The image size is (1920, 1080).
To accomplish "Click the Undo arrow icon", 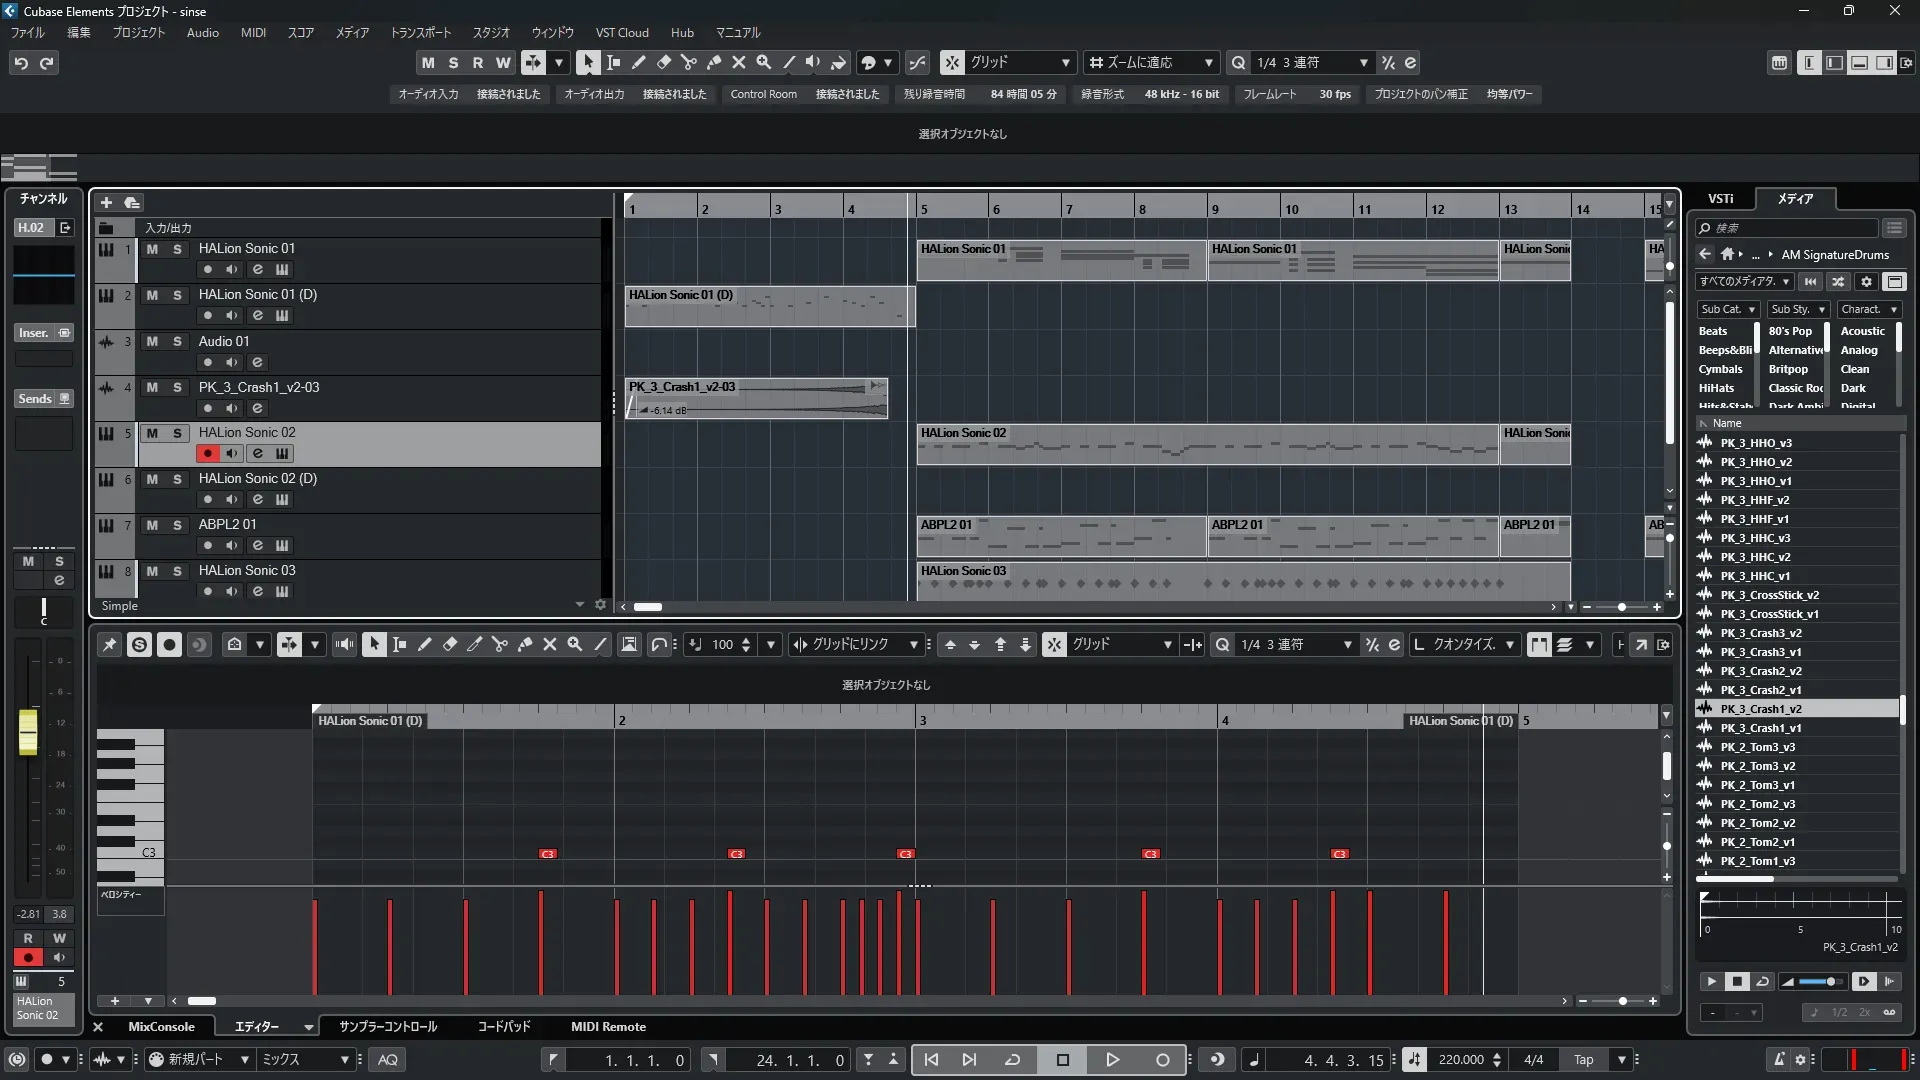I will point(21,63).
